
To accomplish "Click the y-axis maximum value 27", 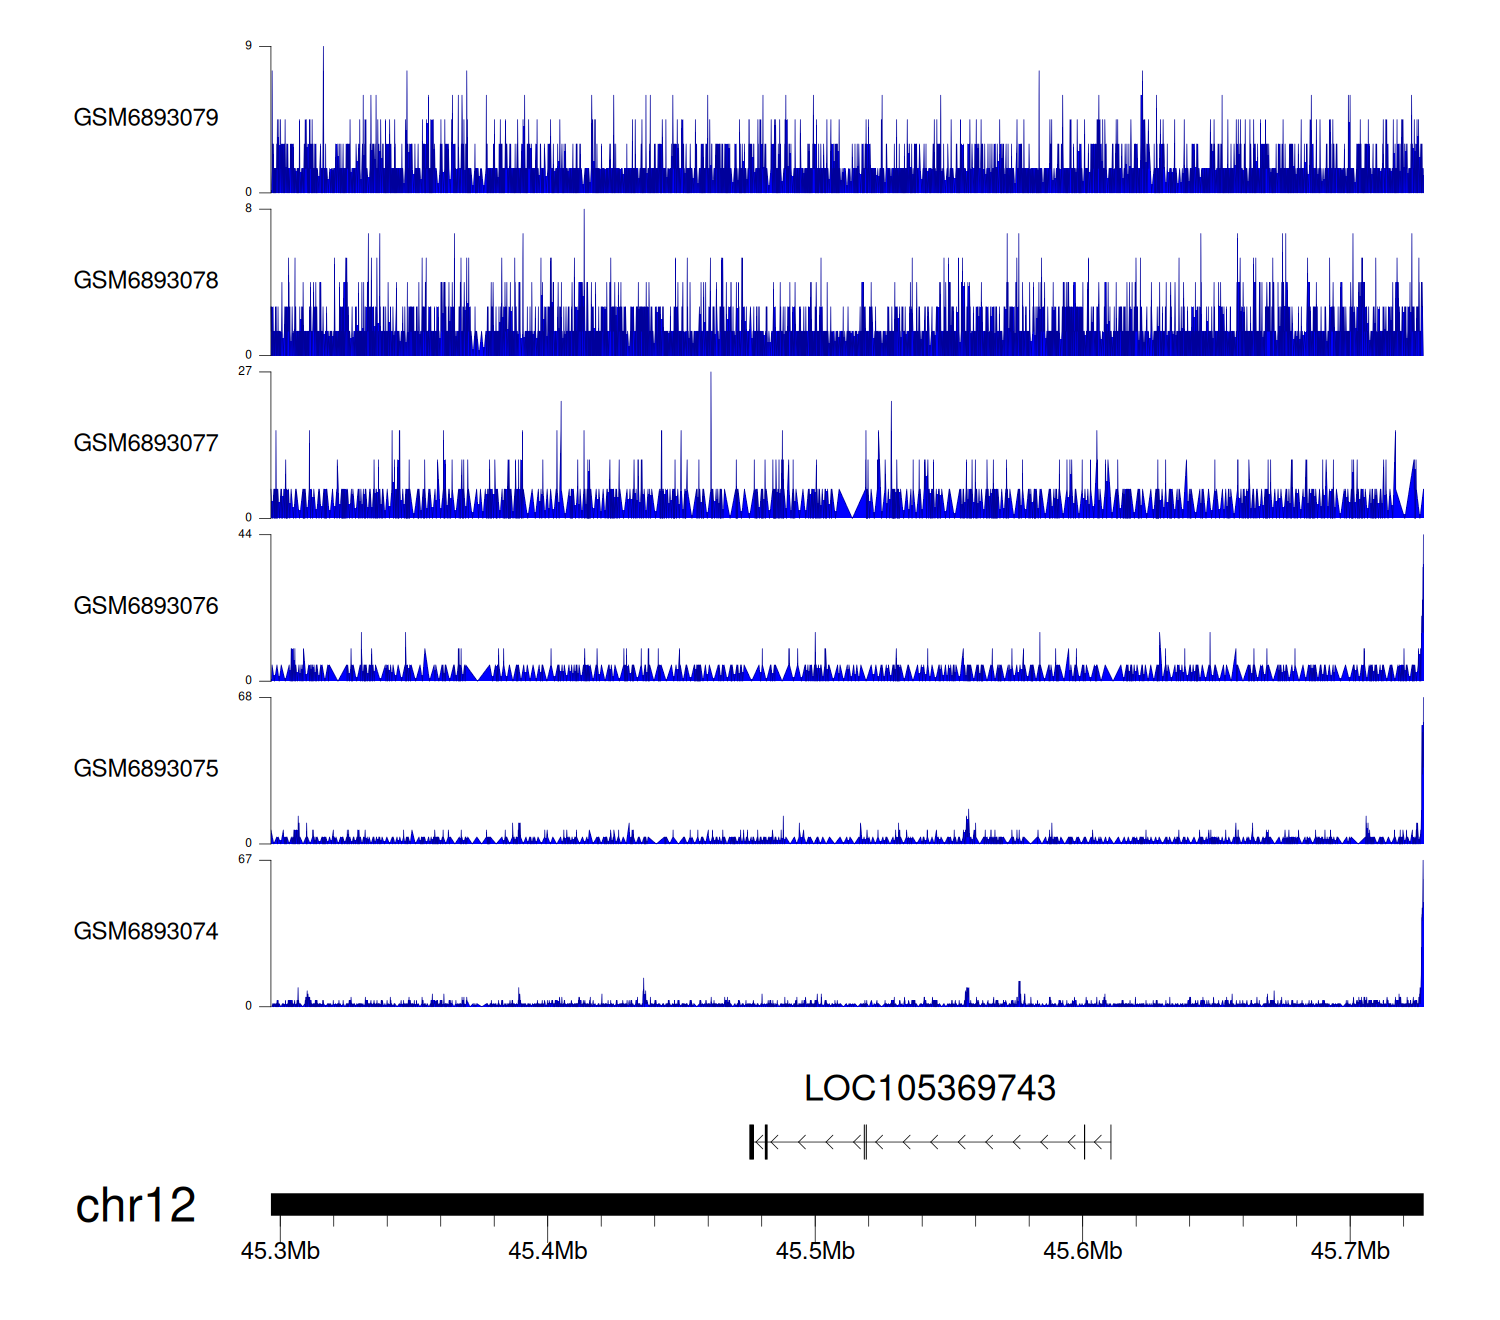I will 245,371.
